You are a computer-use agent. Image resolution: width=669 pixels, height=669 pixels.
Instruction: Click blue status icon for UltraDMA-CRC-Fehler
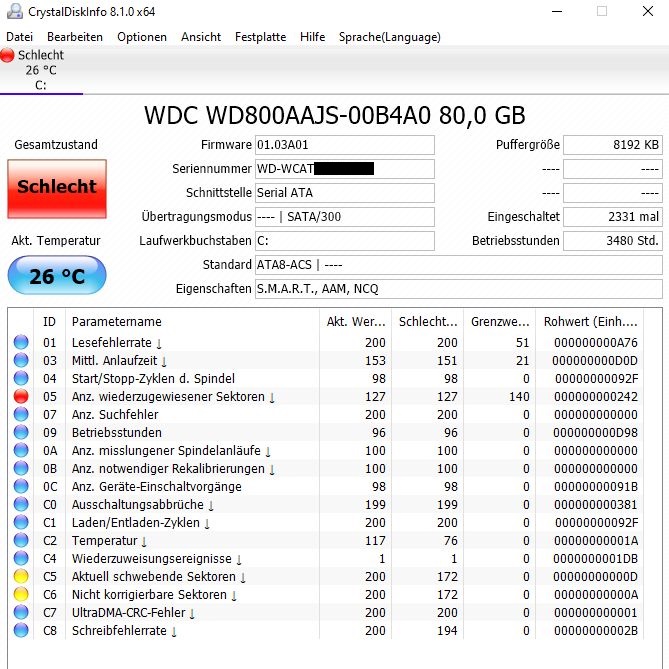21,612
